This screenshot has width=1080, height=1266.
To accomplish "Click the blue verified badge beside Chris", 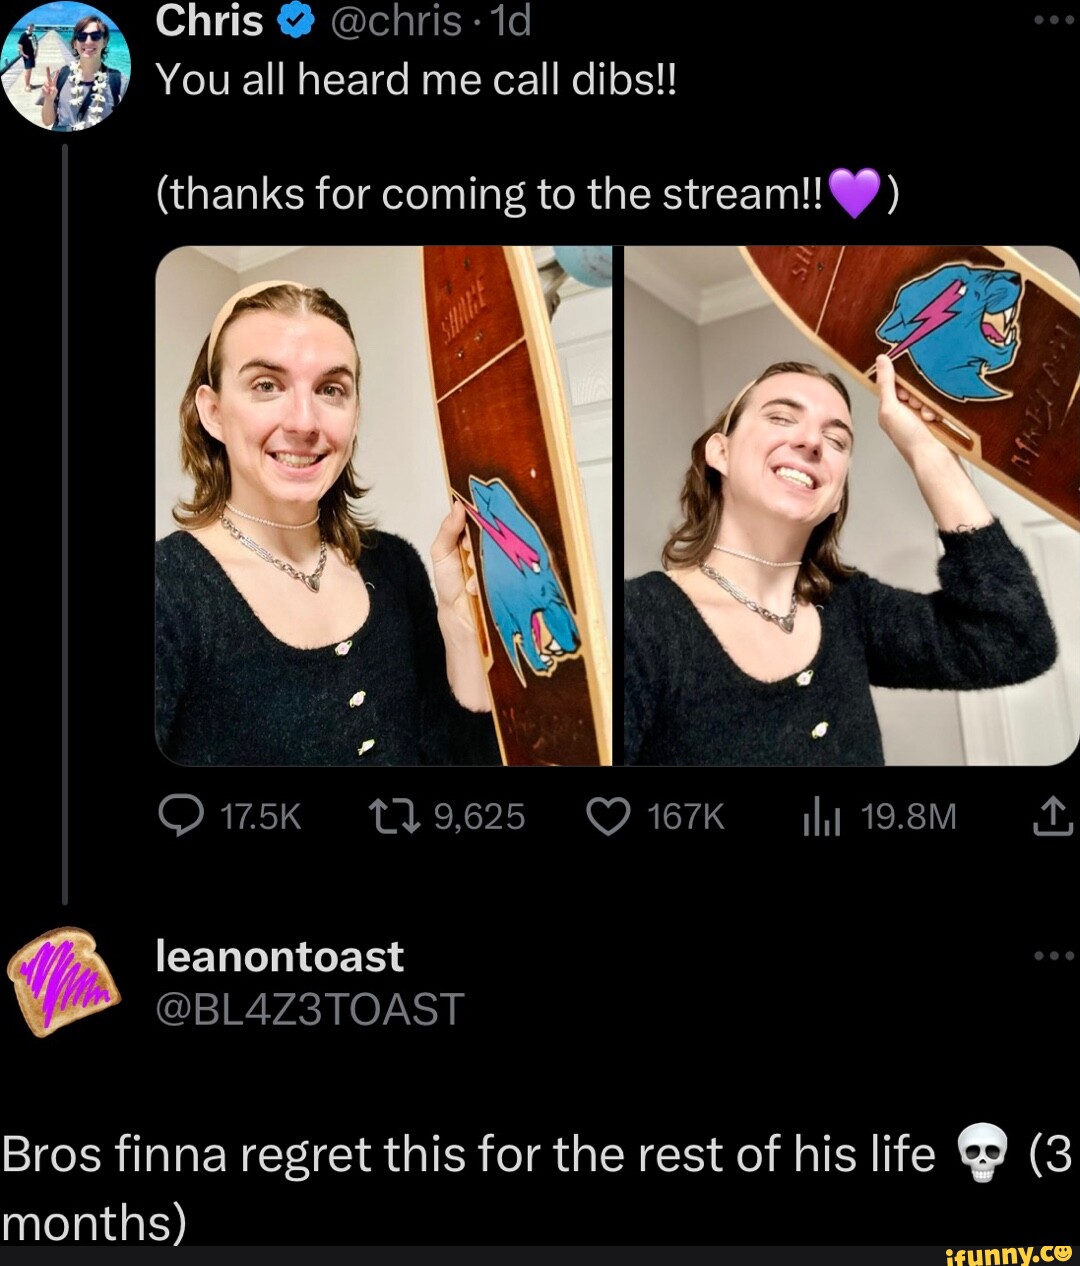I will [x=294, y=21].
